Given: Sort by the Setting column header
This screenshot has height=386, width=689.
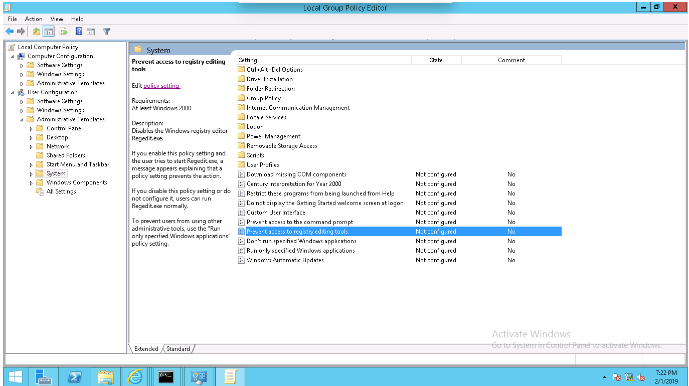Looking at the screenshot, I should tap(323, 60).
